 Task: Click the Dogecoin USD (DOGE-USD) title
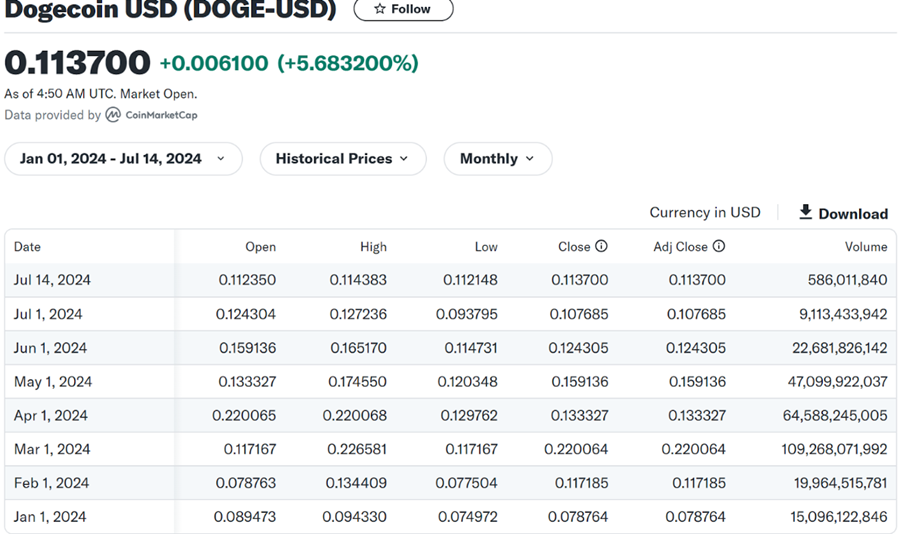(x=170, y=10)
